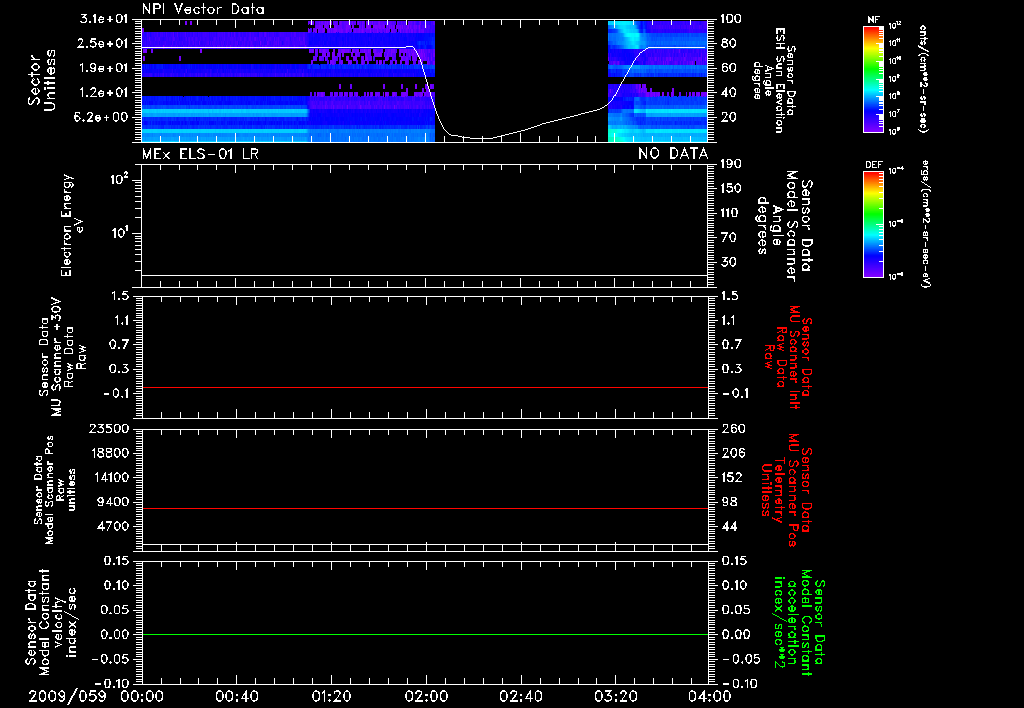The height and width of the screenshot is (708, 1024).
Task: Click the red 'MU Scanner Init Raw Data' label
Action: [x=788, y=357]
